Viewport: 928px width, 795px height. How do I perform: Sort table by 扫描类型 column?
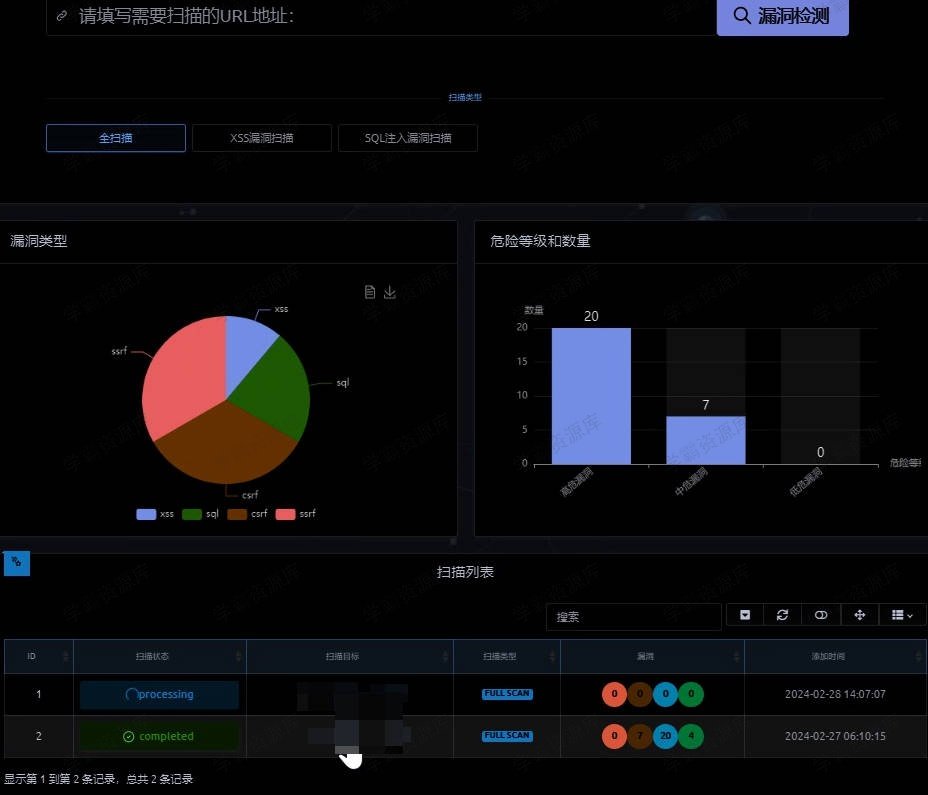coord(507,656)
